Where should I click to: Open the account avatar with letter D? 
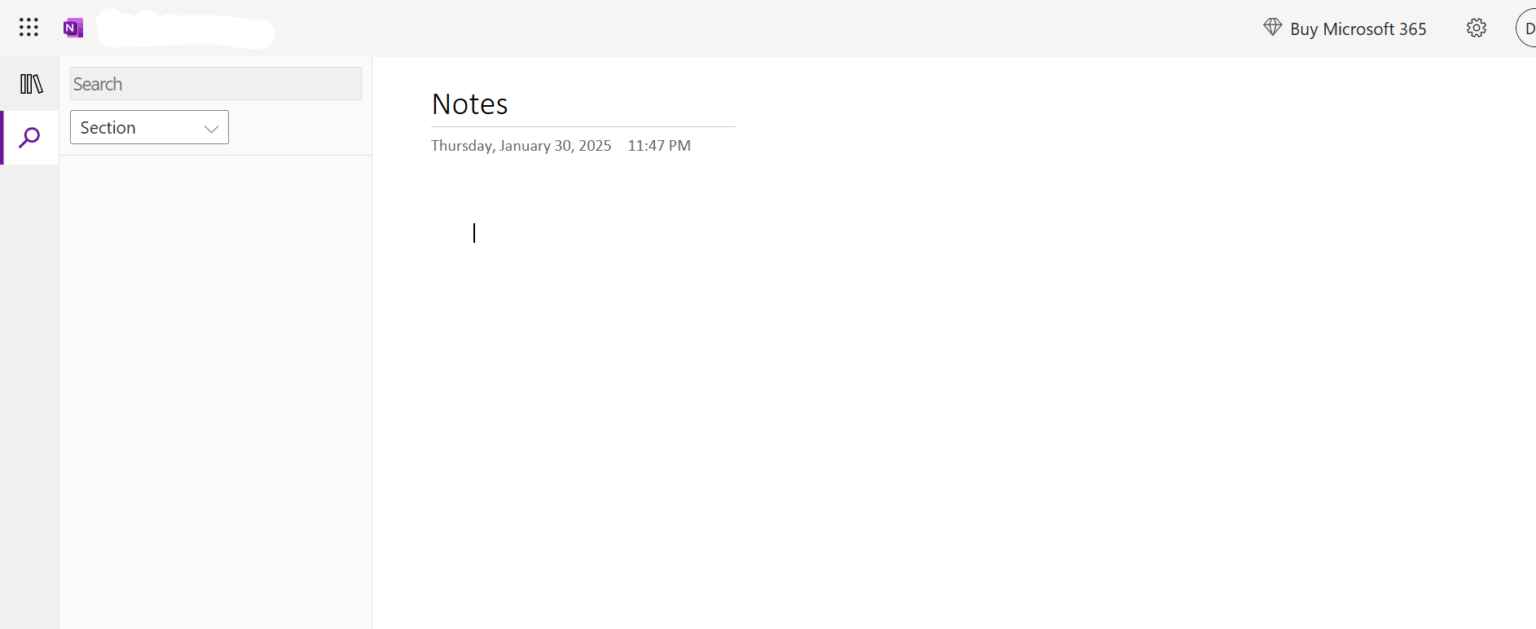tap(1529, 27)
